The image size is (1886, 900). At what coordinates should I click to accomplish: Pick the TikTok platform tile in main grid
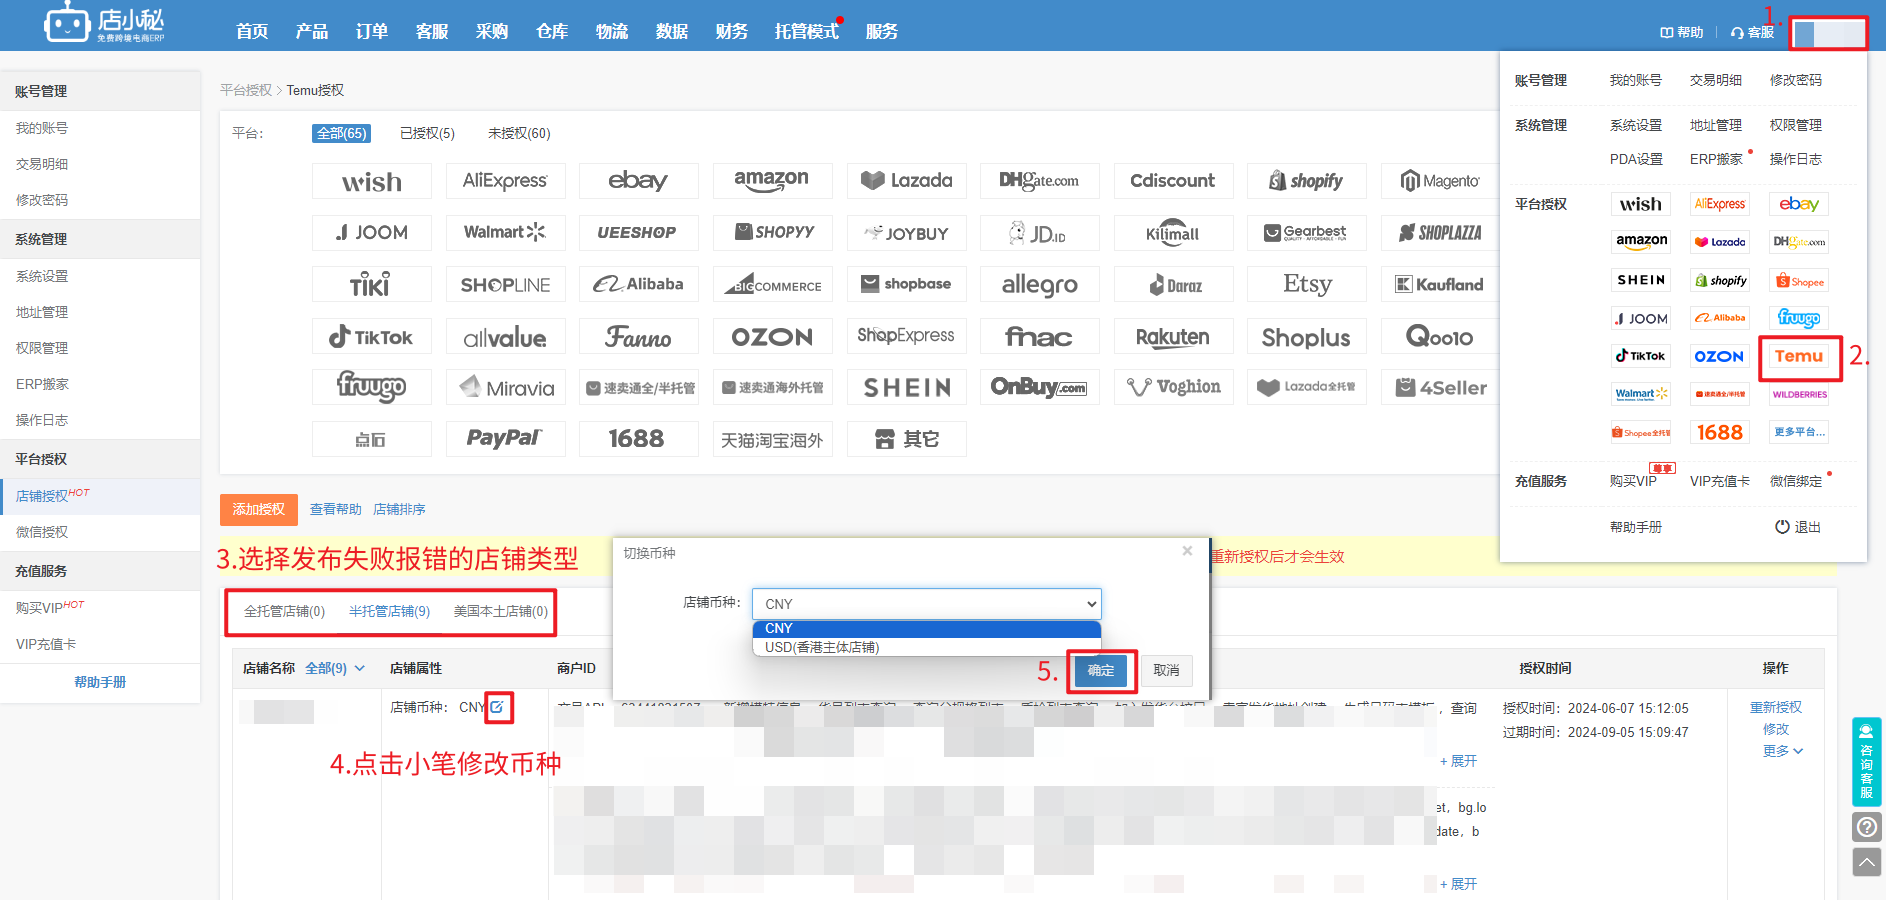372,337
